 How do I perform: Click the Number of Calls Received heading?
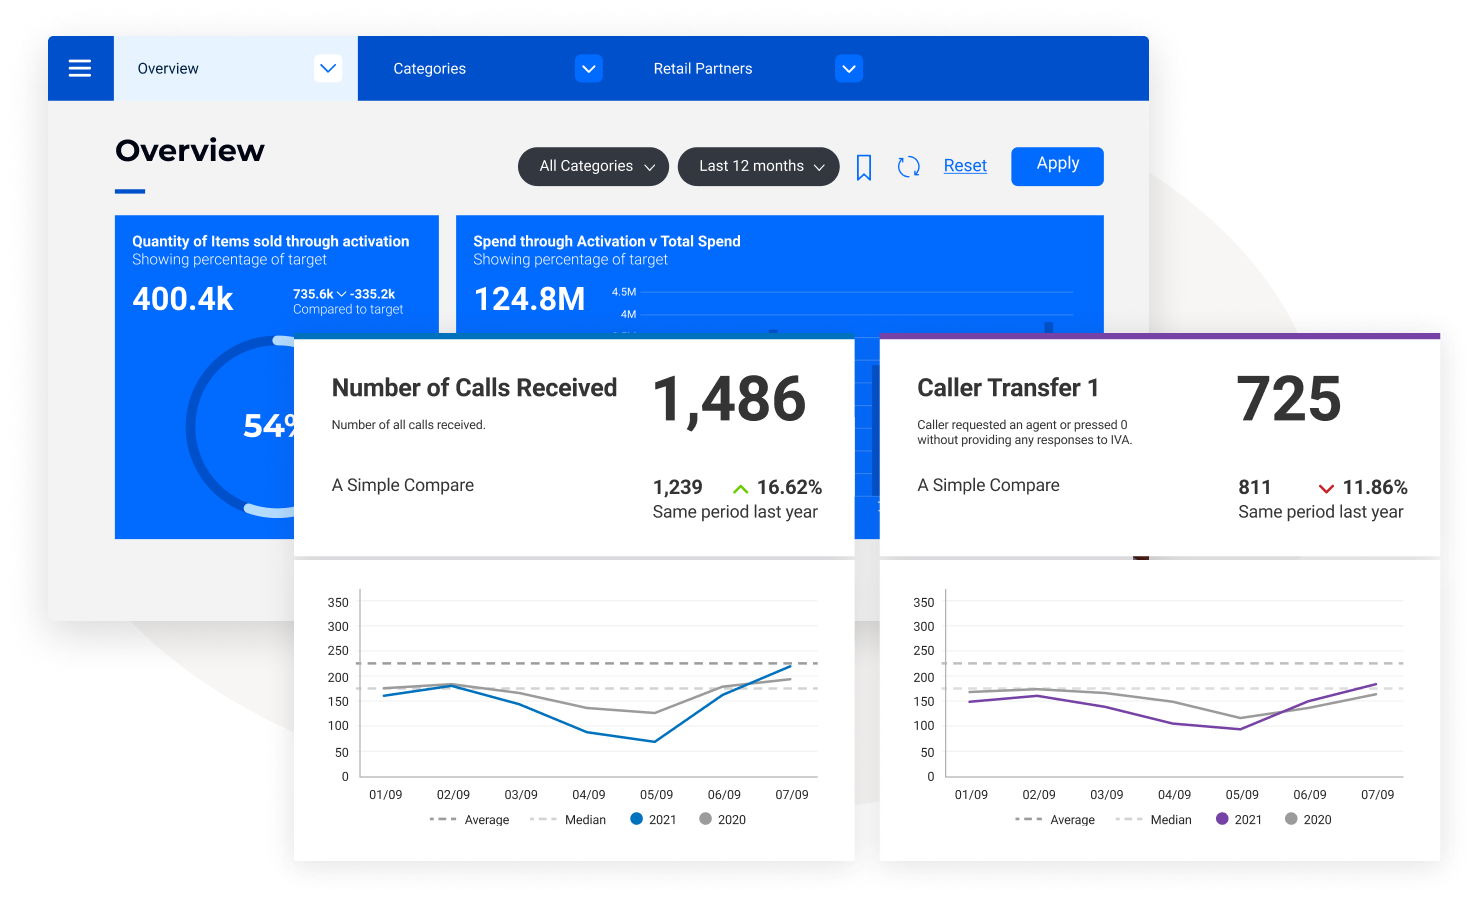point(474,388)
